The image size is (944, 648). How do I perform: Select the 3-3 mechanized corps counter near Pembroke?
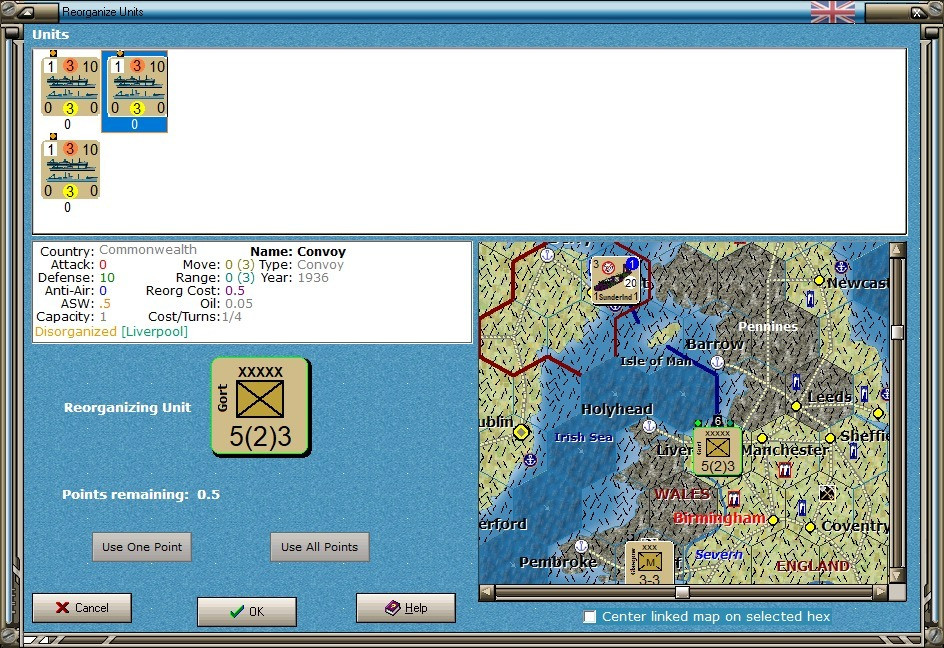click(649, 563)
